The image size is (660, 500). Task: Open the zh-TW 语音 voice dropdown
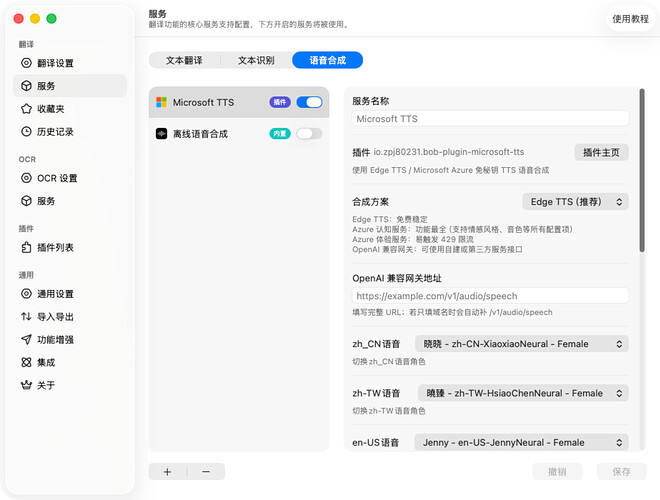pos(523,393)
